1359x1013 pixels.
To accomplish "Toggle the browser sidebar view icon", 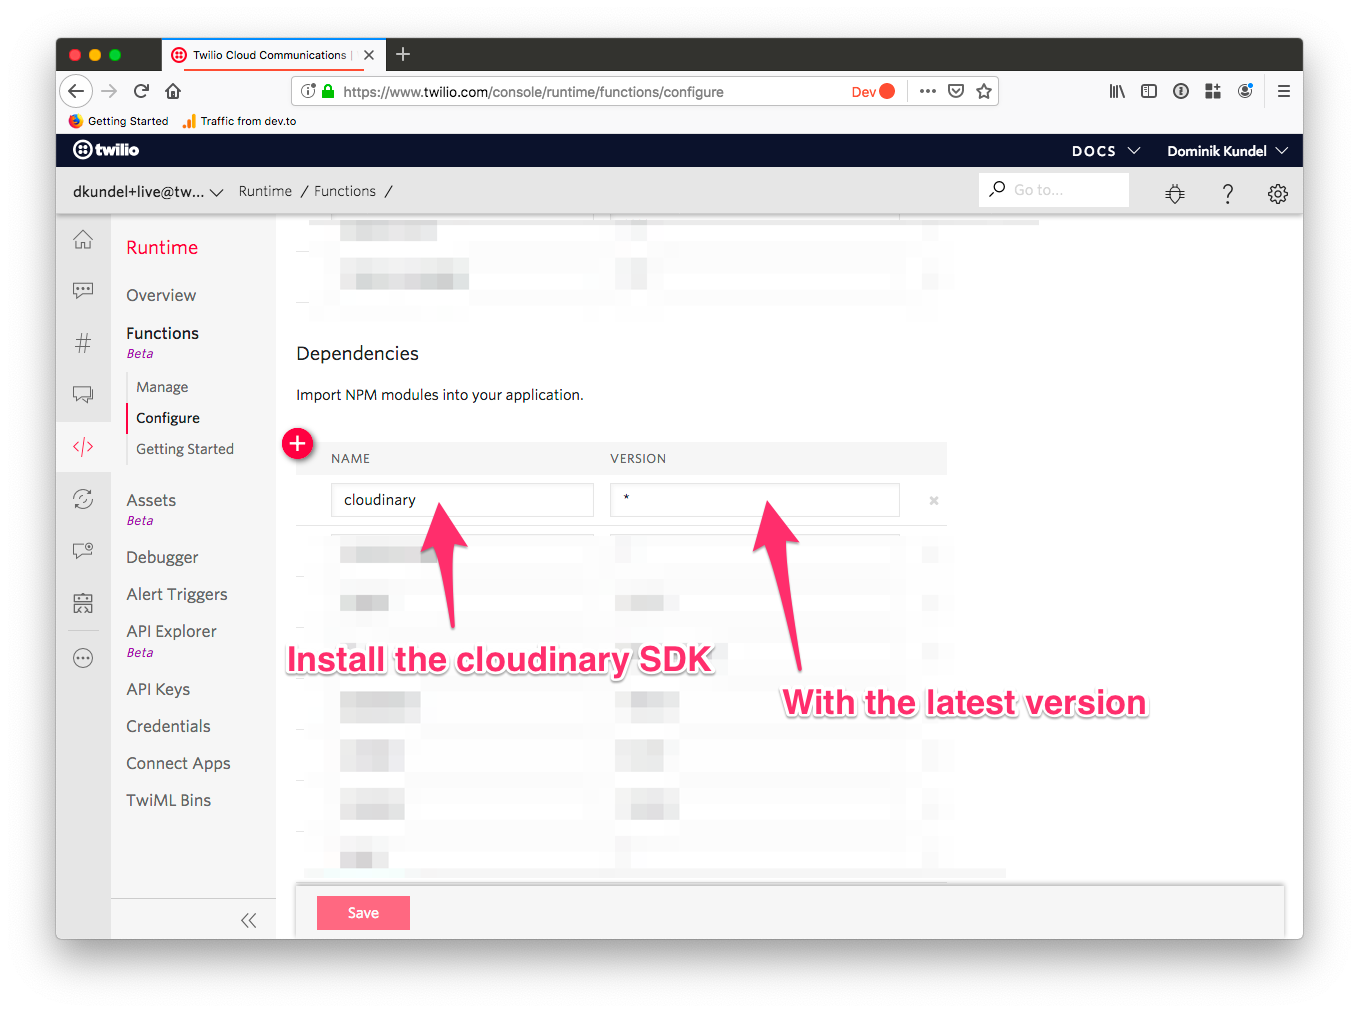I will 1149,91.
